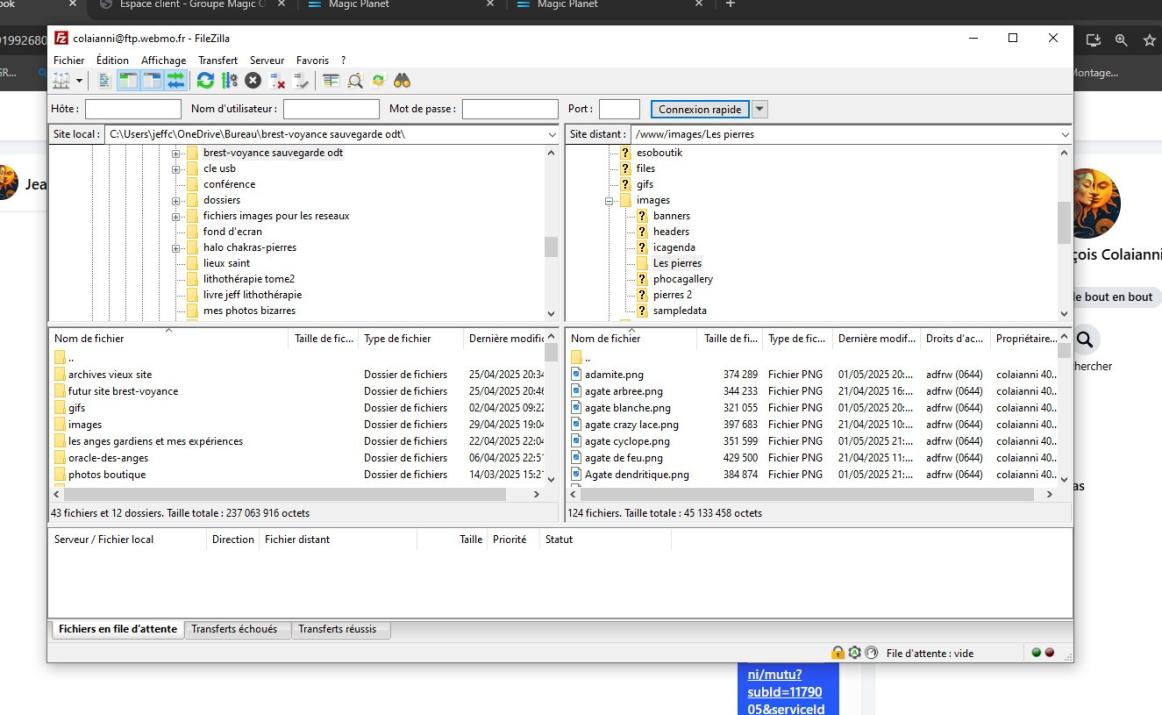
Task: Open the Fichier menu
Action: point(69,60)
